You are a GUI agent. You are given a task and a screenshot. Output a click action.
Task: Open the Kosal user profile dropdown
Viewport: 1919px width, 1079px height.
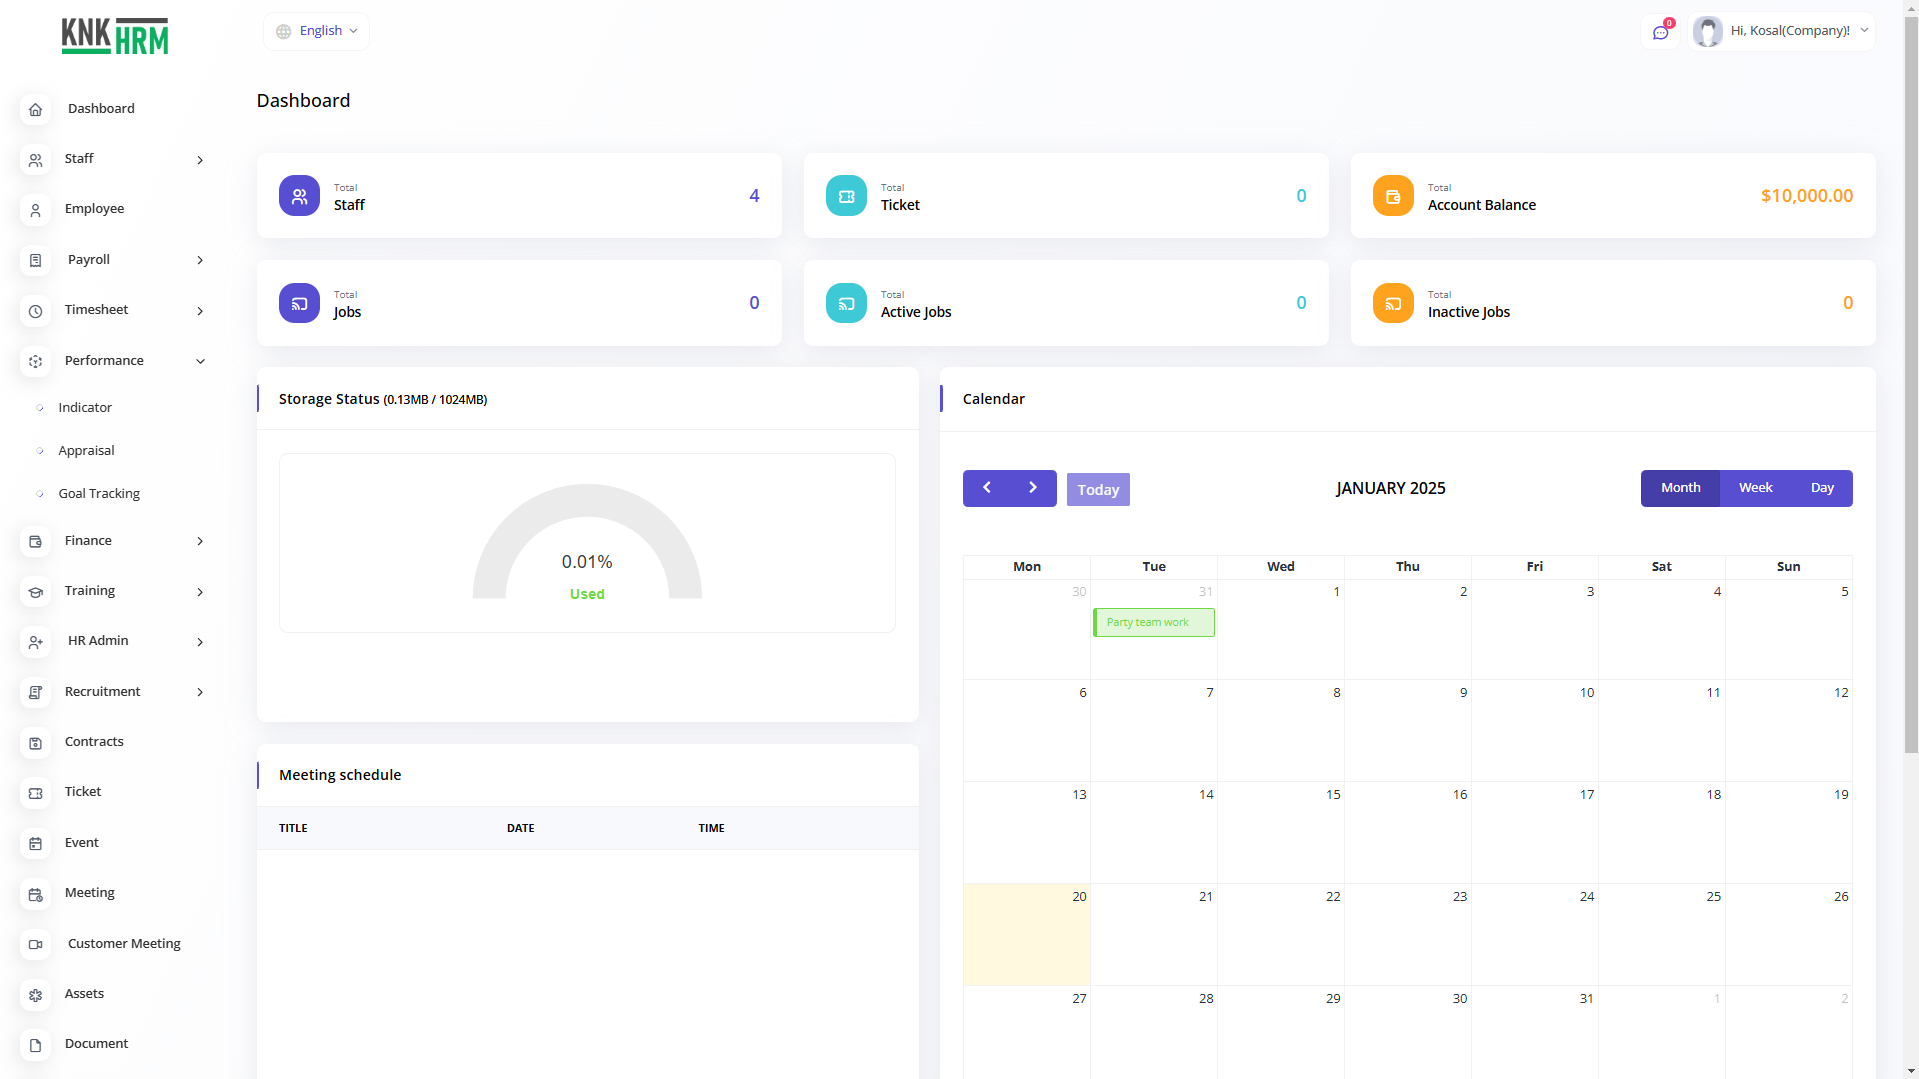tap(1781, 31)
